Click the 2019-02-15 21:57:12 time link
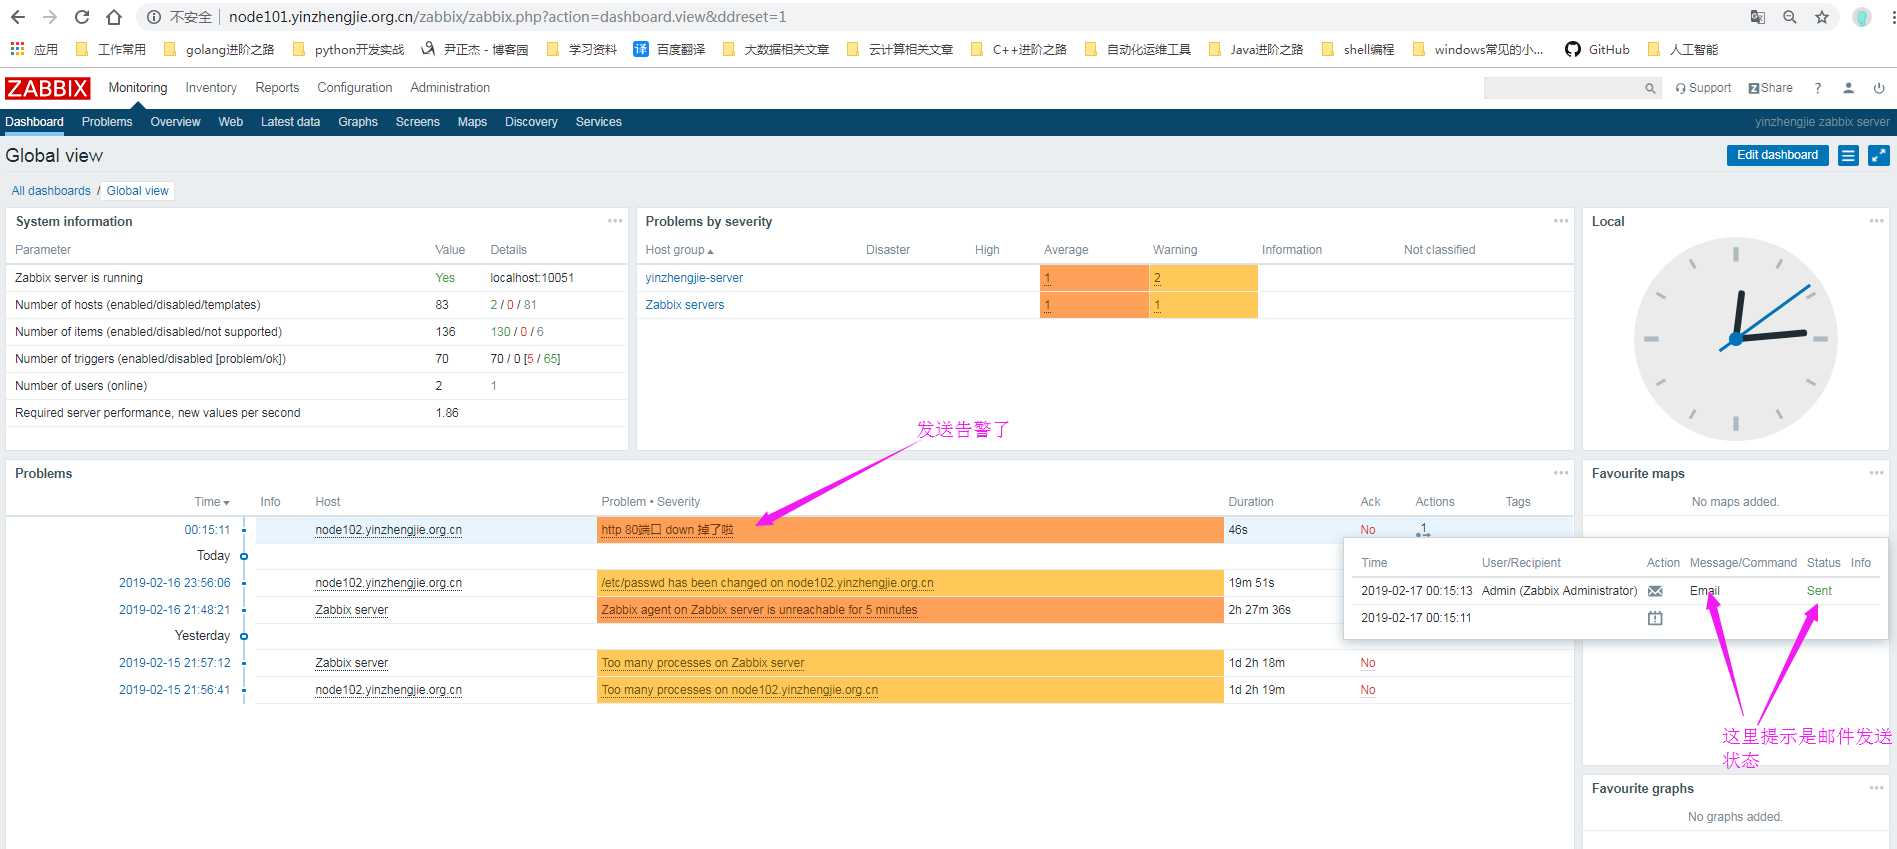This screenshot has width=1897, height=849. pyautogui.click(x=174, y=663)
